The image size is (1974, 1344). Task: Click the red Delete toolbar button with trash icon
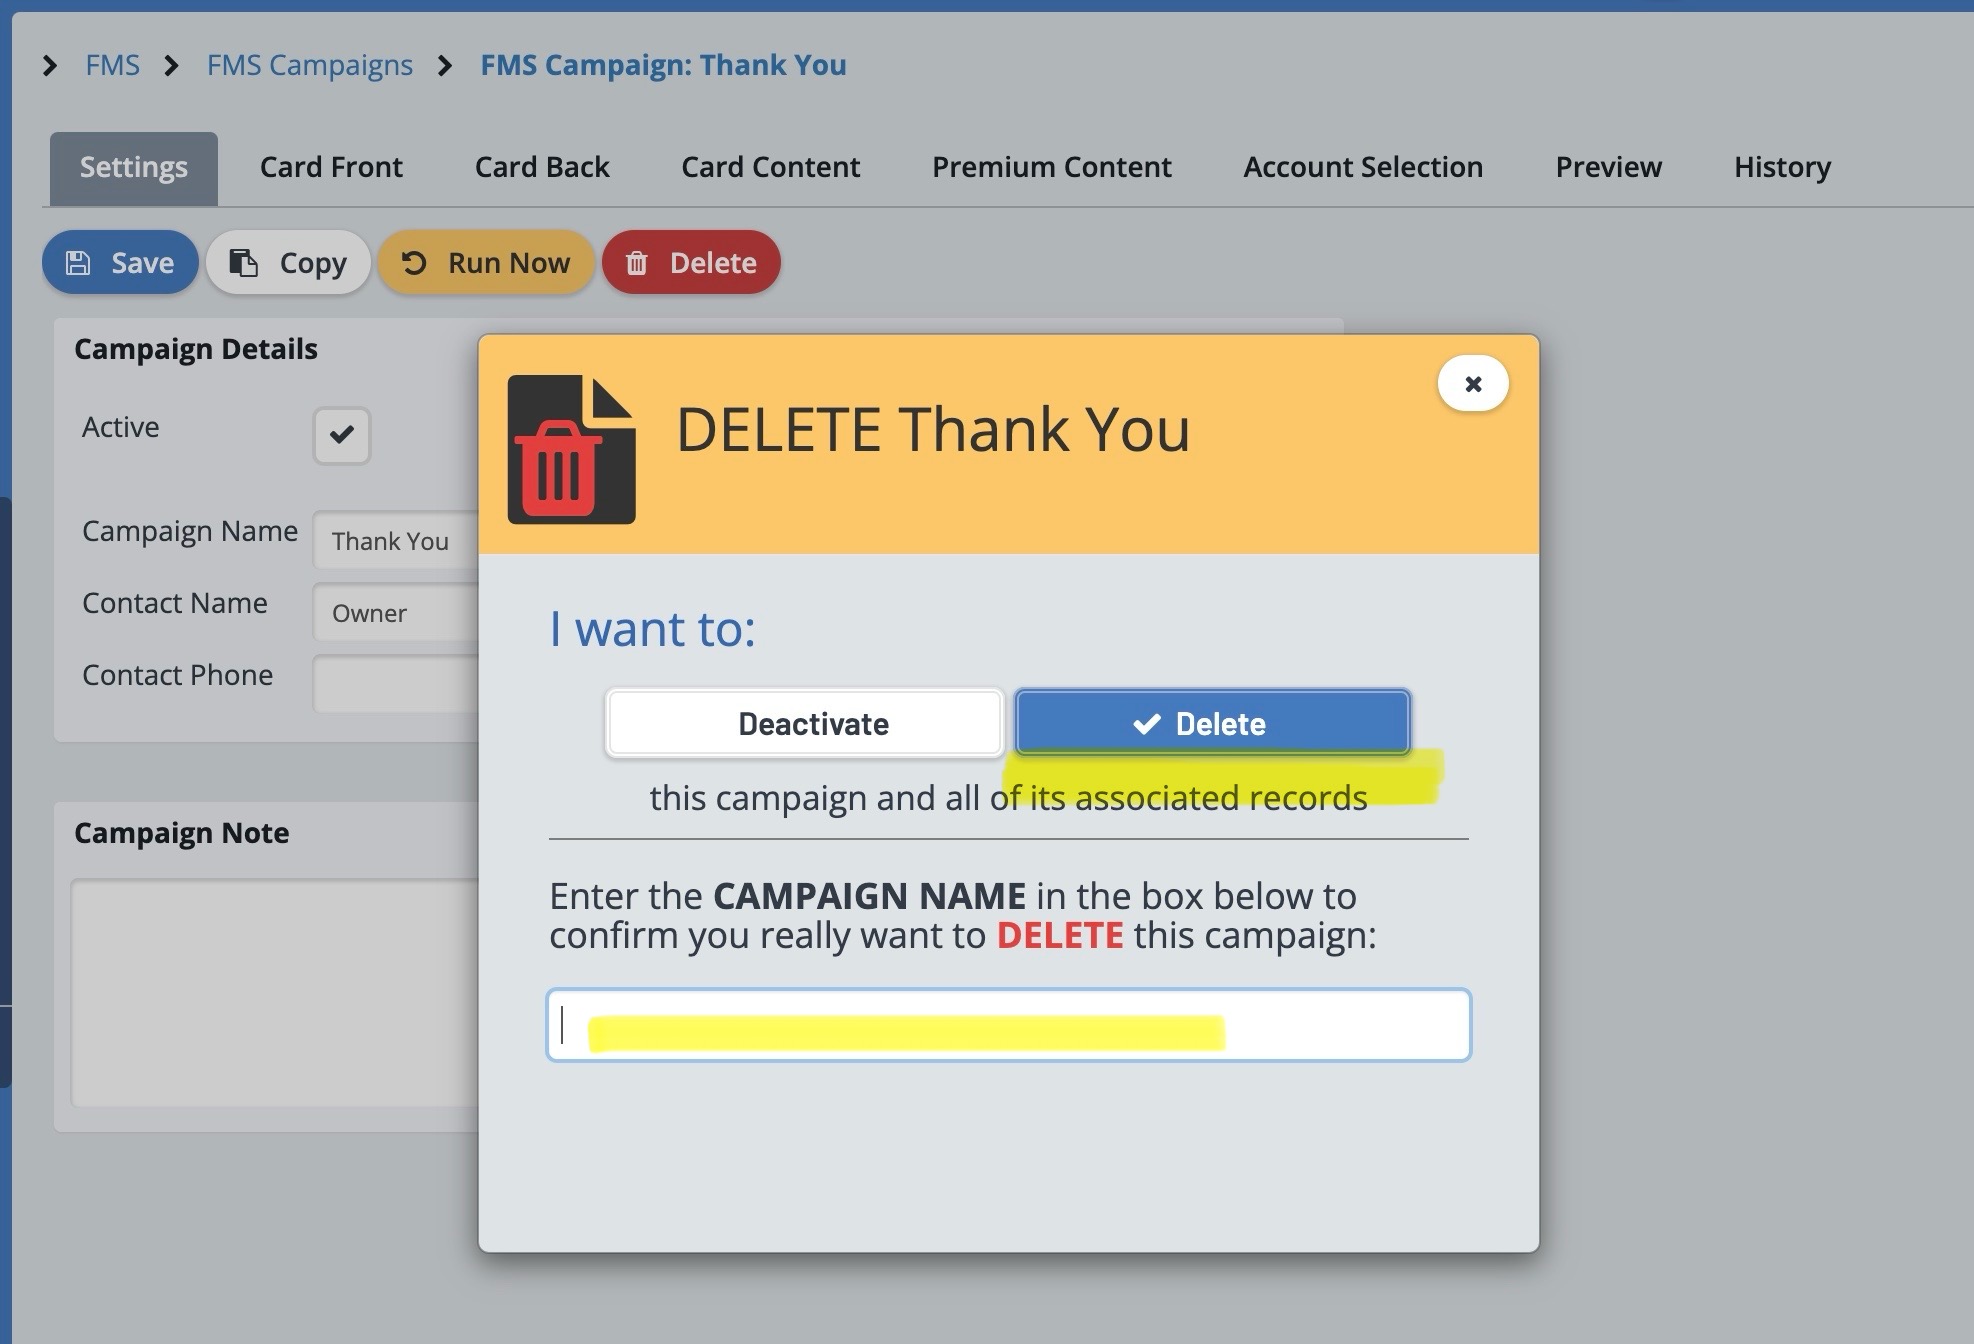pos(691,263)
